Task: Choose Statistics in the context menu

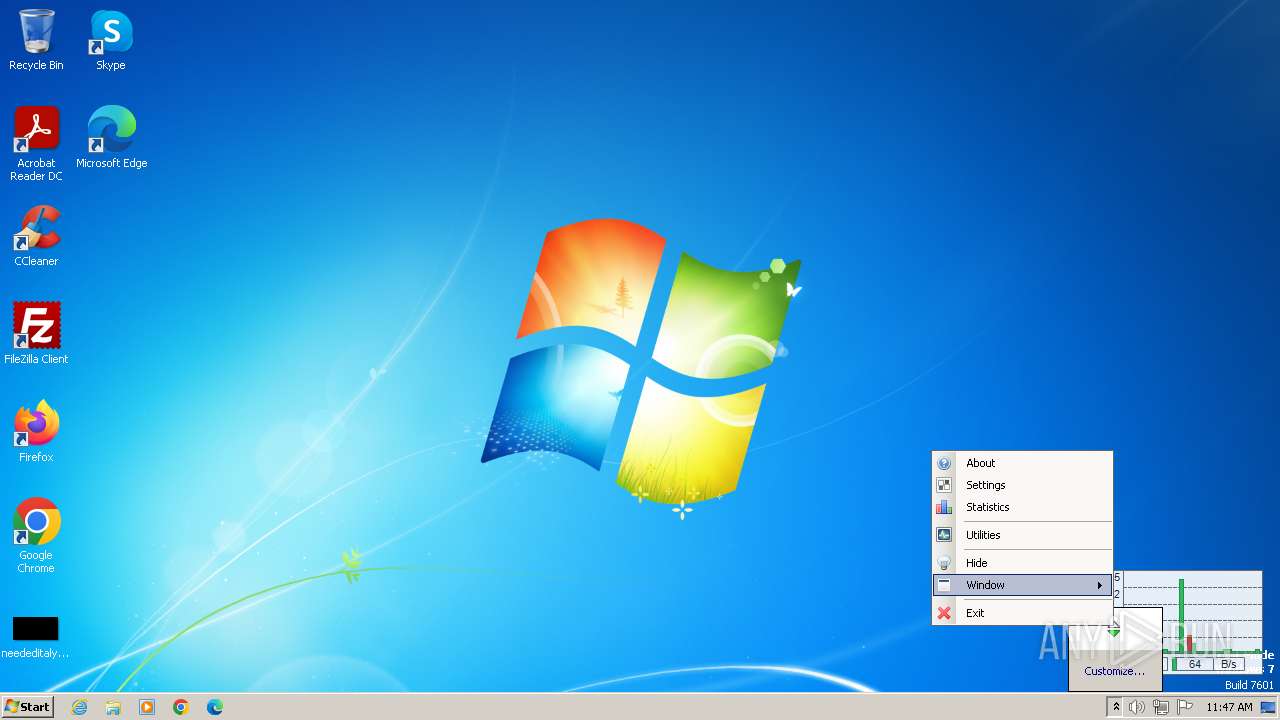Action: [x=1022, y=507]
